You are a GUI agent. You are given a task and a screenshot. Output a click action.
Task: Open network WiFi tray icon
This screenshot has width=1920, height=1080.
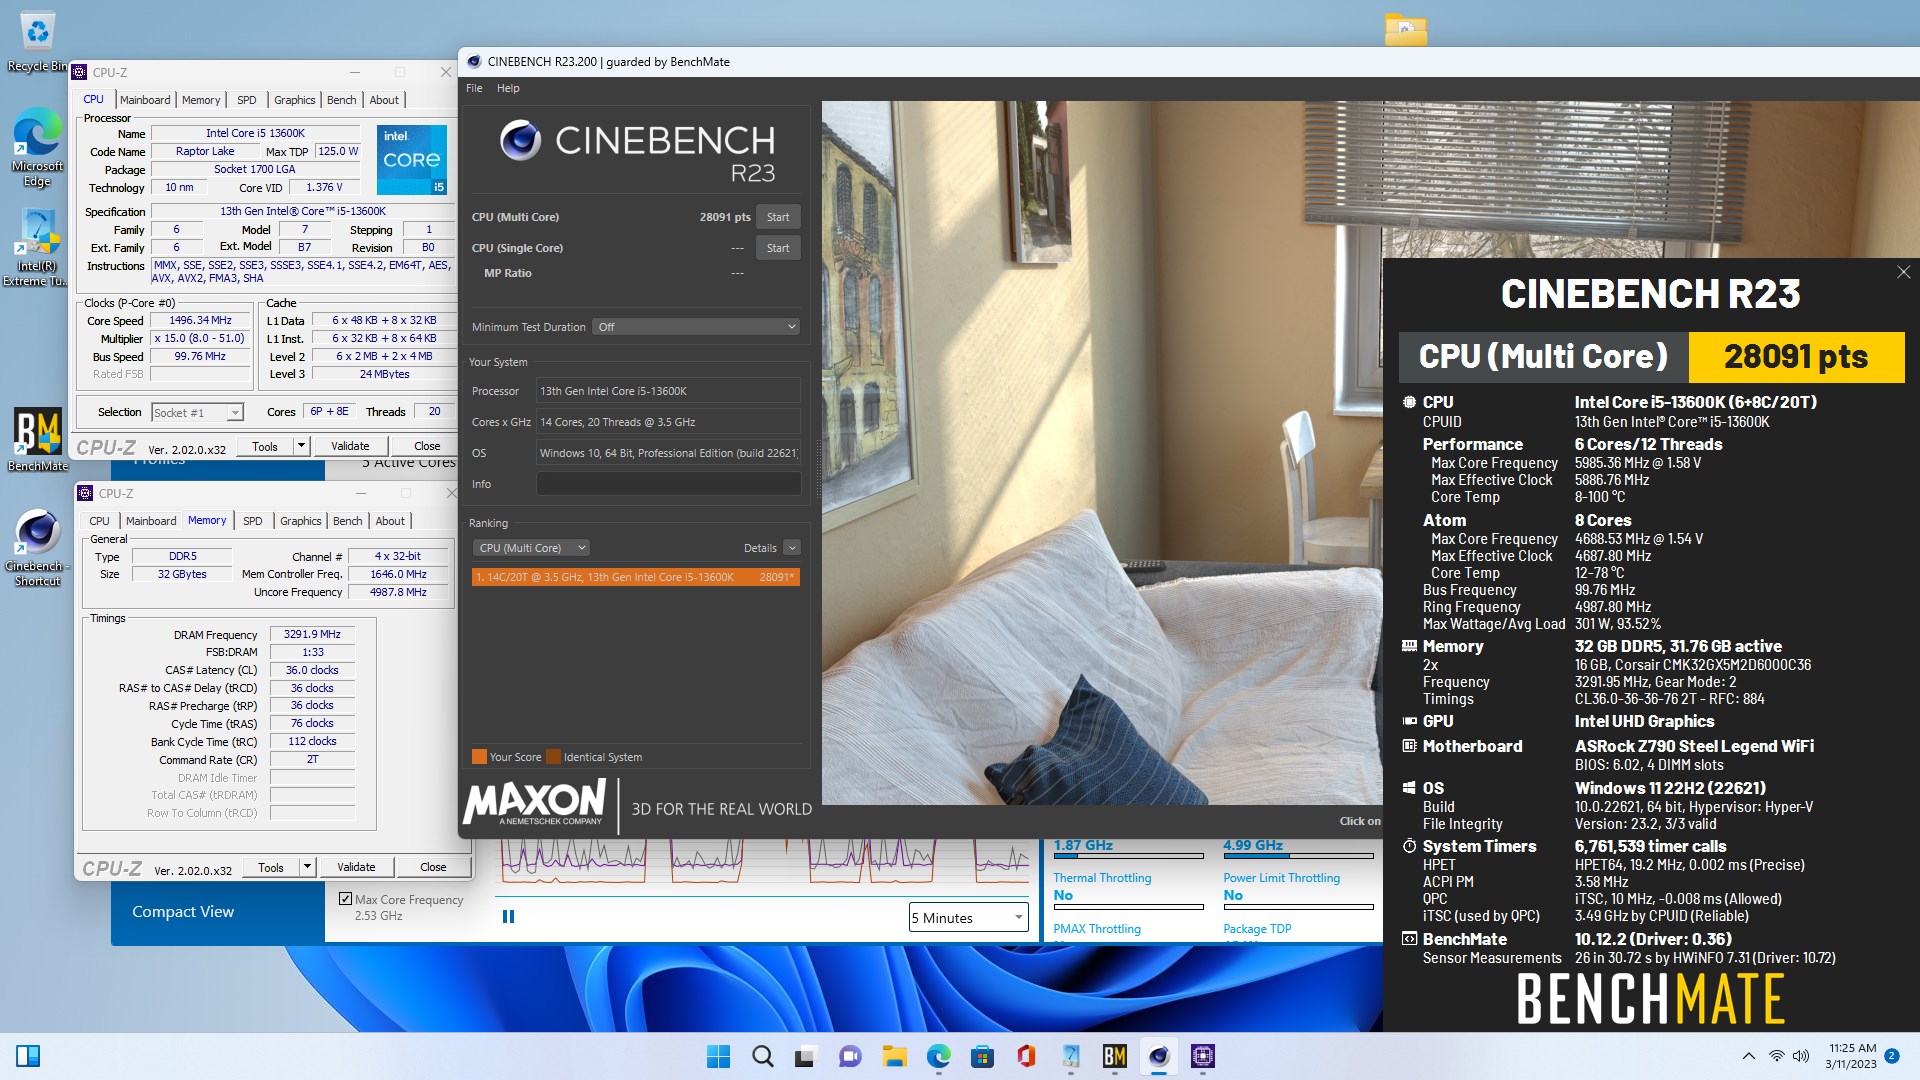coord(1777,1056)
